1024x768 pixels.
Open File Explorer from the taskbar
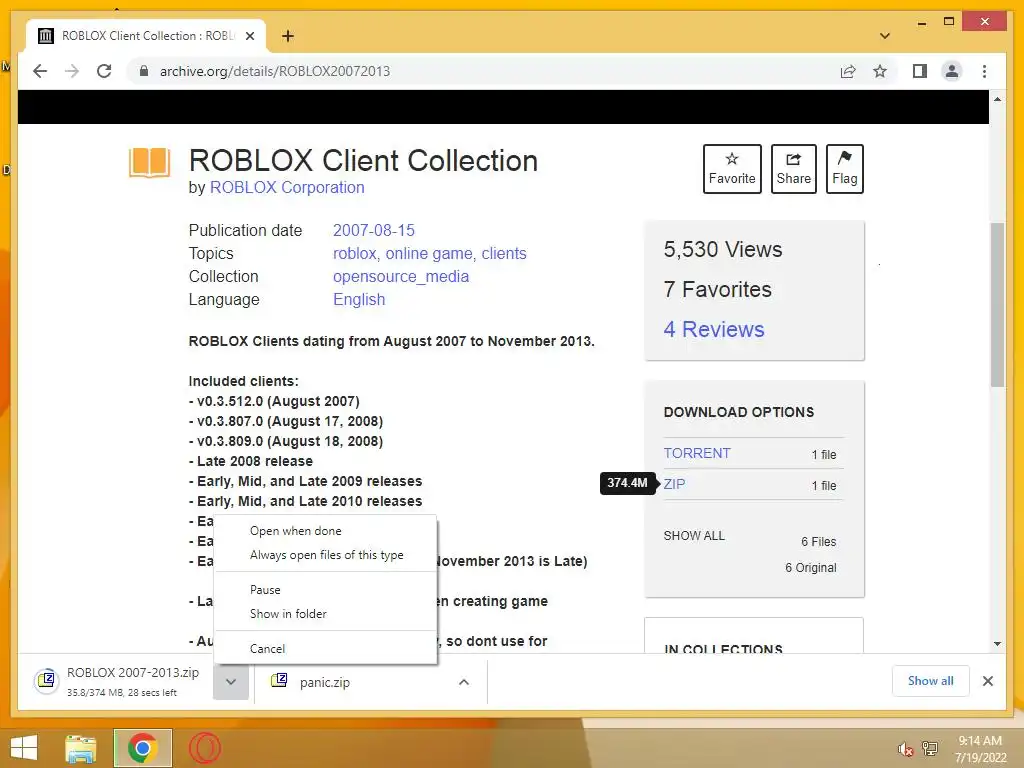(81, 748)
